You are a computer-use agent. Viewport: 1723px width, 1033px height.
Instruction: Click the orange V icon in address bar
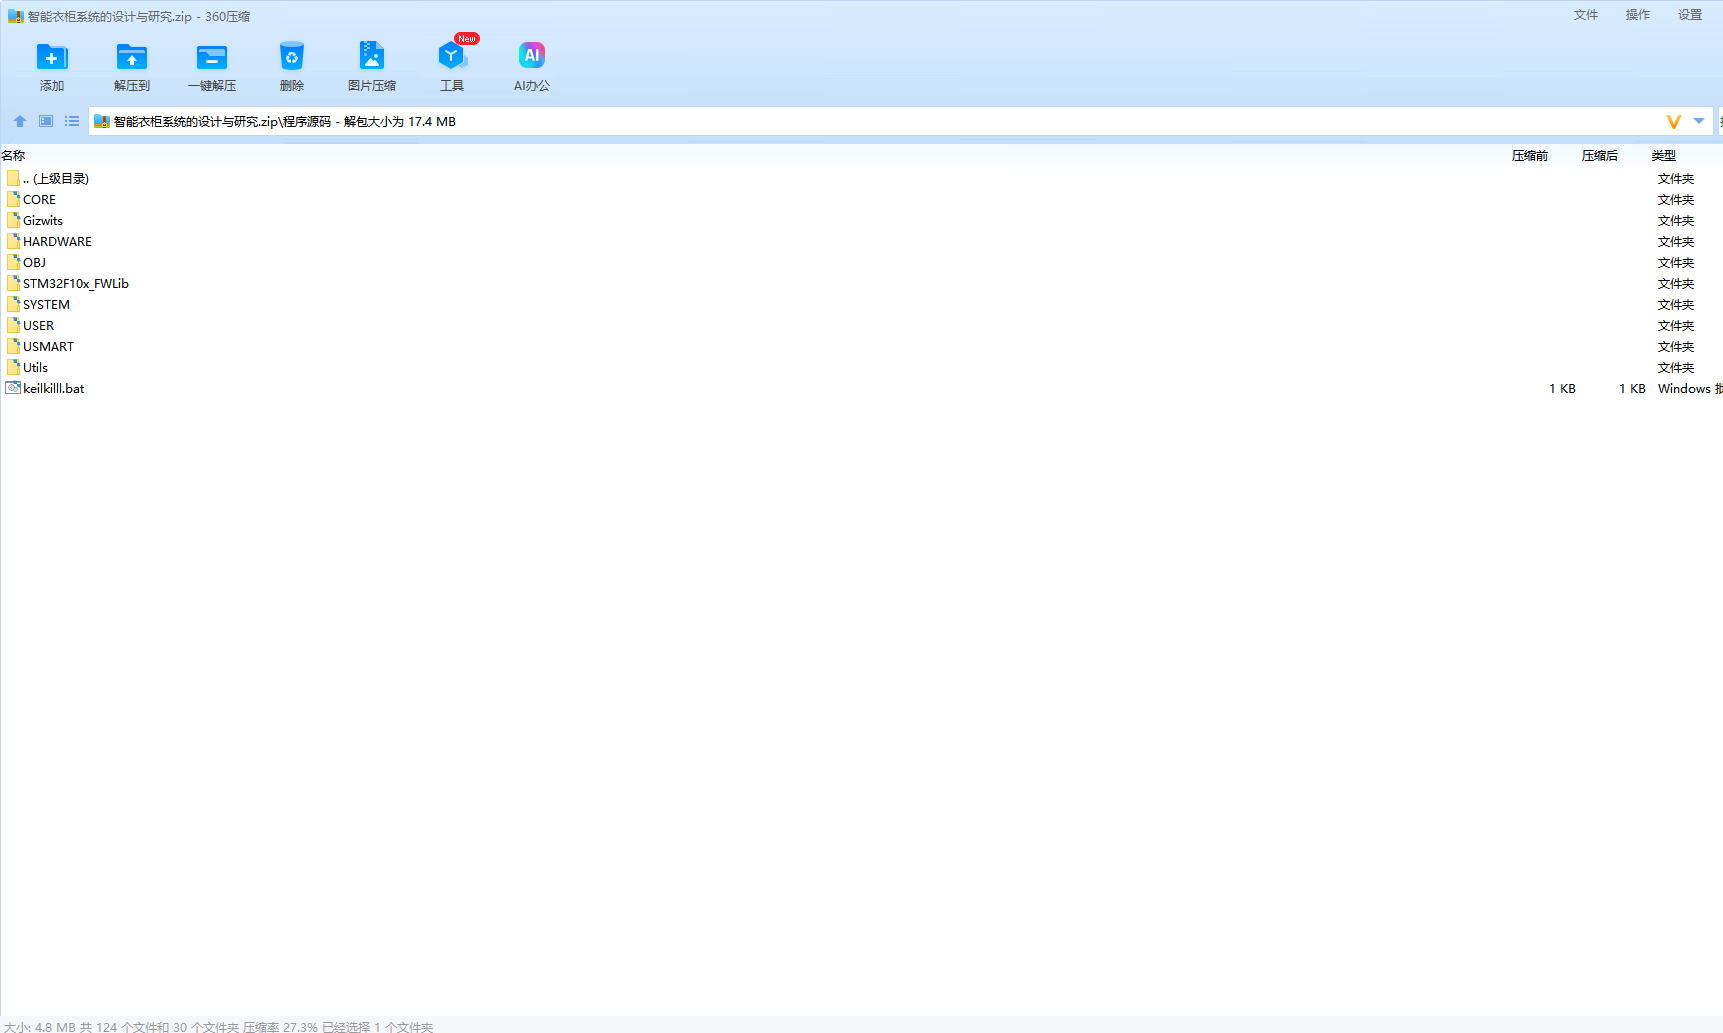coord(1673,122)
